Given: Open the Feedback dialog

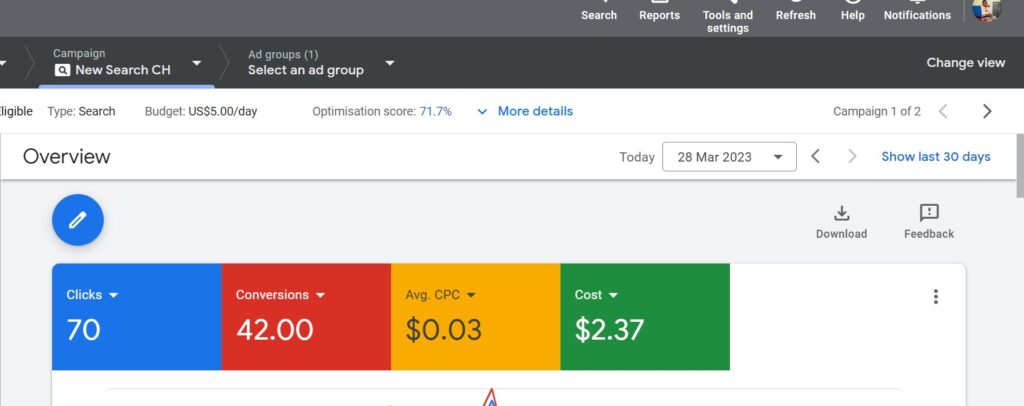Looking at the screenshot, I should click(929, 222).
